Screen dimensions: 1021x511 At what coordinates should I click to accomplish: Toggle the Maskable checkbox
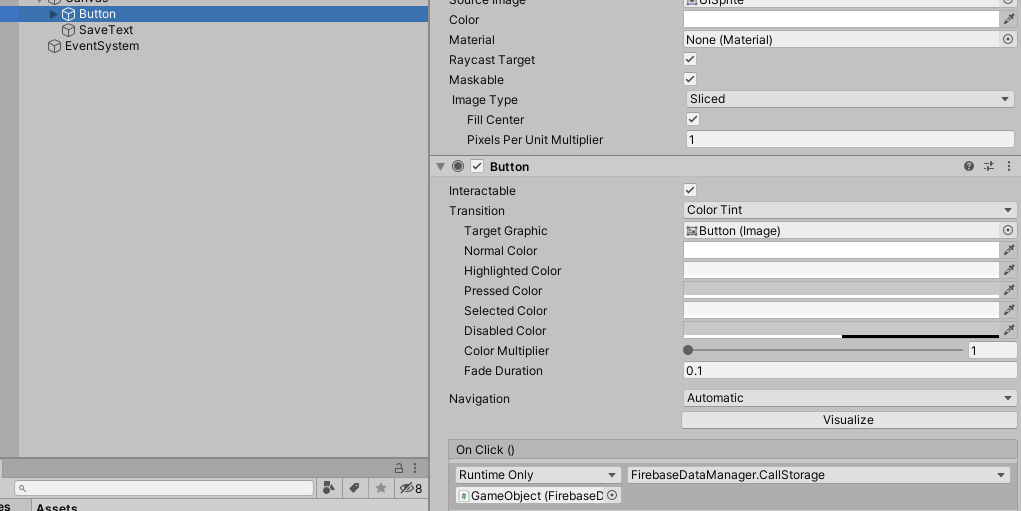coord(690,79)
